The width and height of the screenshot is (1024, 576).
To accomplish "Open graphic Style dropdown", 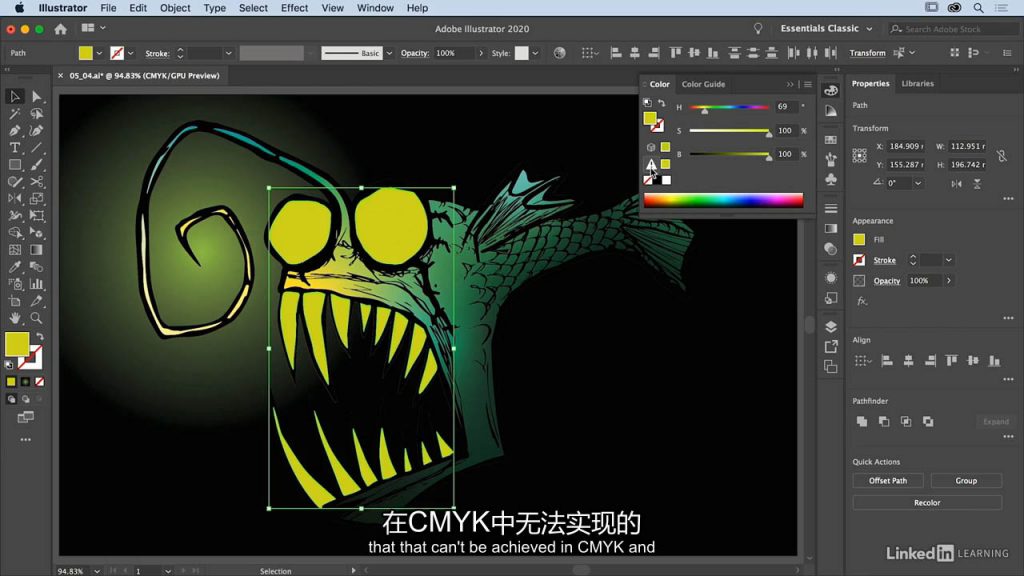I will tap(535, 54).
